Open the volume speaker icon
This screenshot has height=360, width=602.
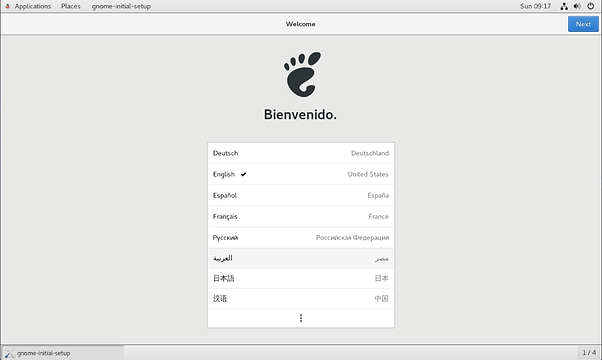tap(577, 6)
